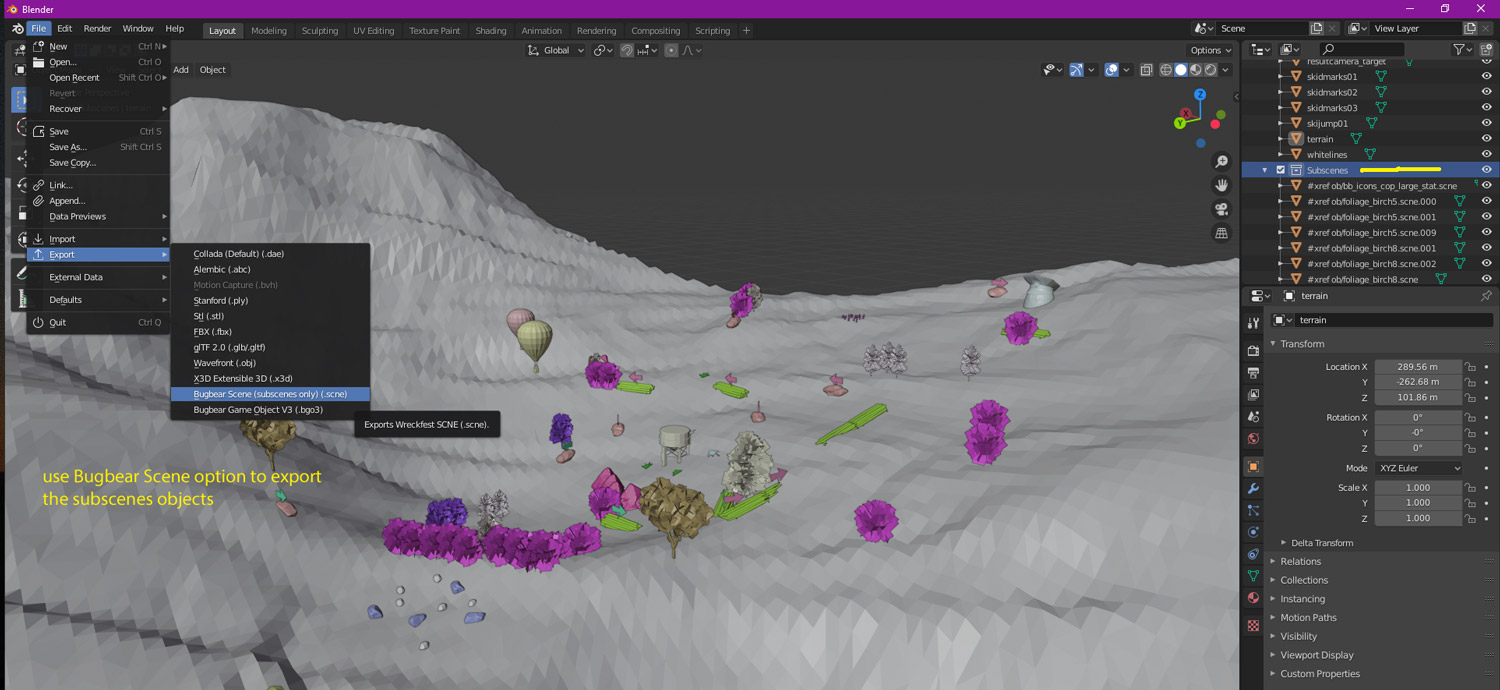
Task: Expand the Collections panel
Action: [1304, 580]
